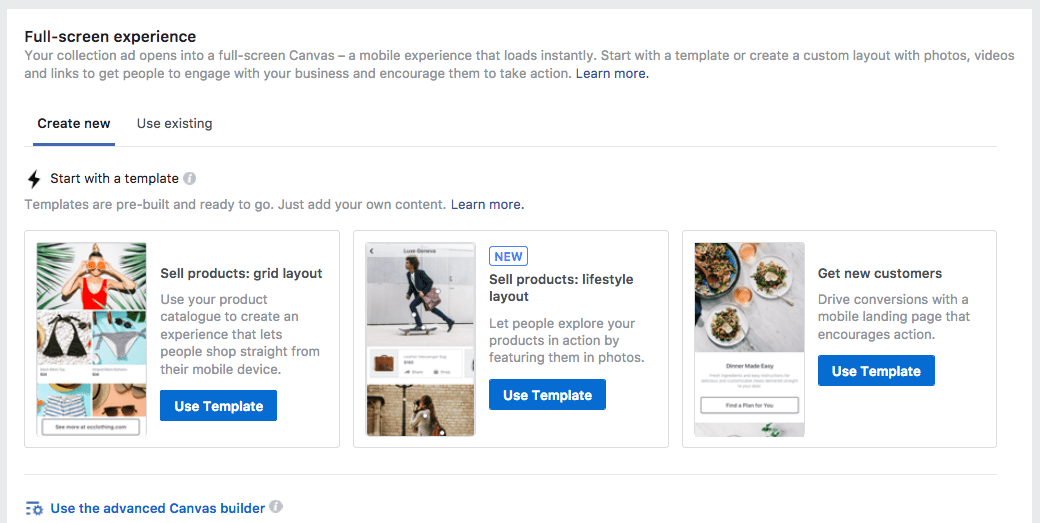Click the info icon beside Start with a template
The height and width of the screenshot is (523, 1040).
click(190, 178)
